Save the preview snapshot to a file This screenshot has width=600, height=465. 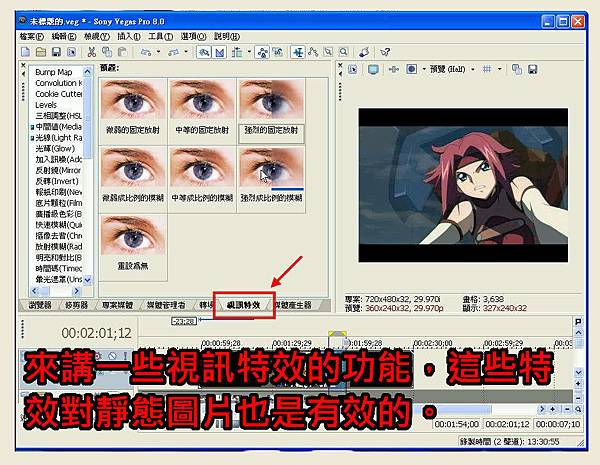pyautogui.click(x=532, y=70)
